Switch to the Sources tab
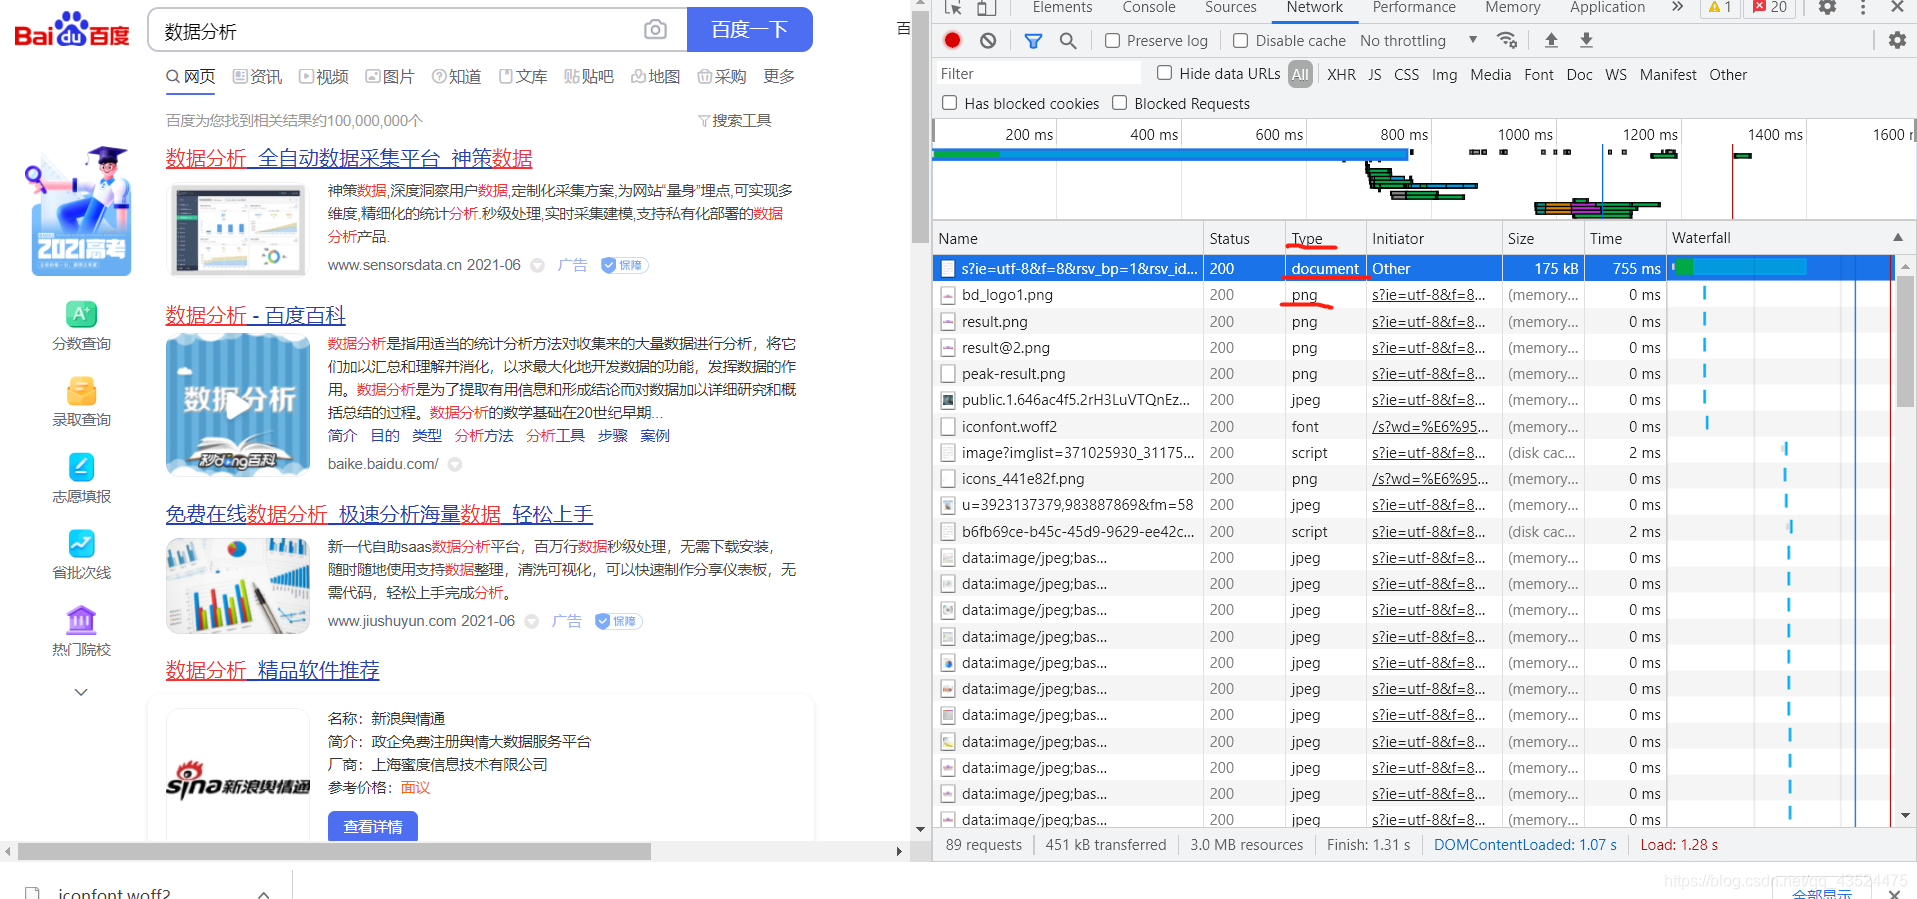The image size is (1917, 899). point(1231,7)
